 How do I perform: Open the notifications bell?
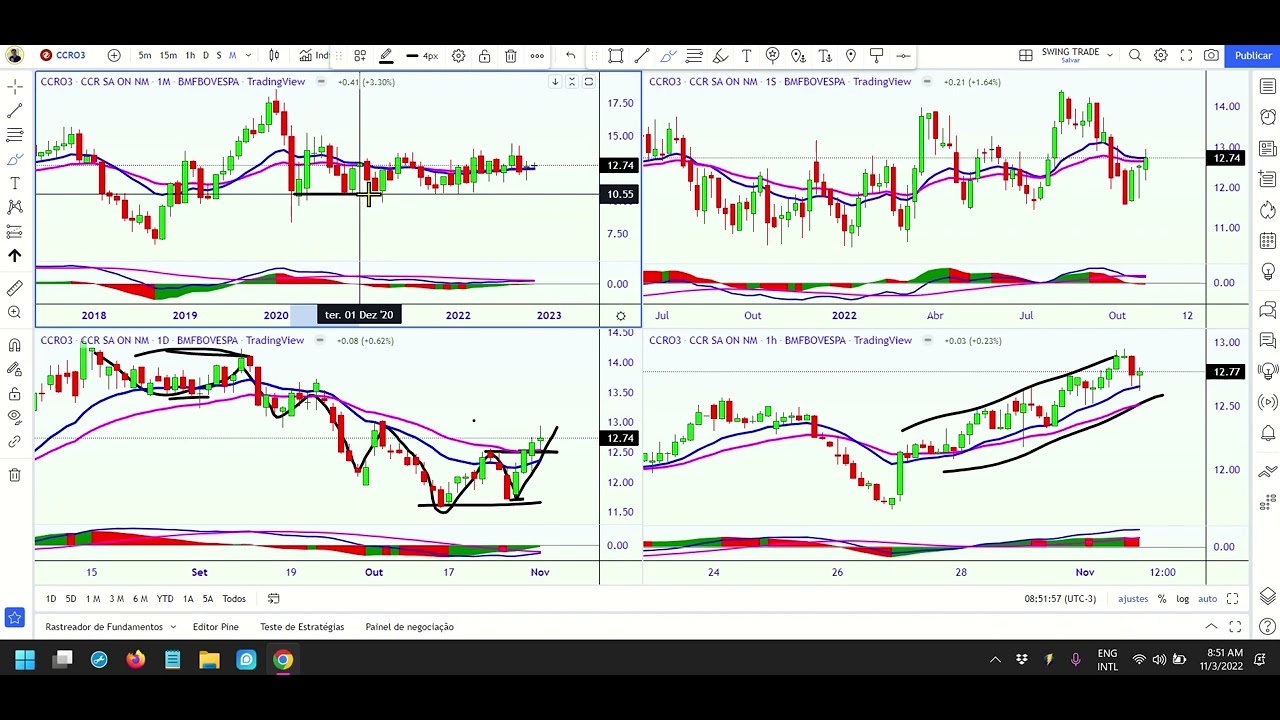point(1268,434)
